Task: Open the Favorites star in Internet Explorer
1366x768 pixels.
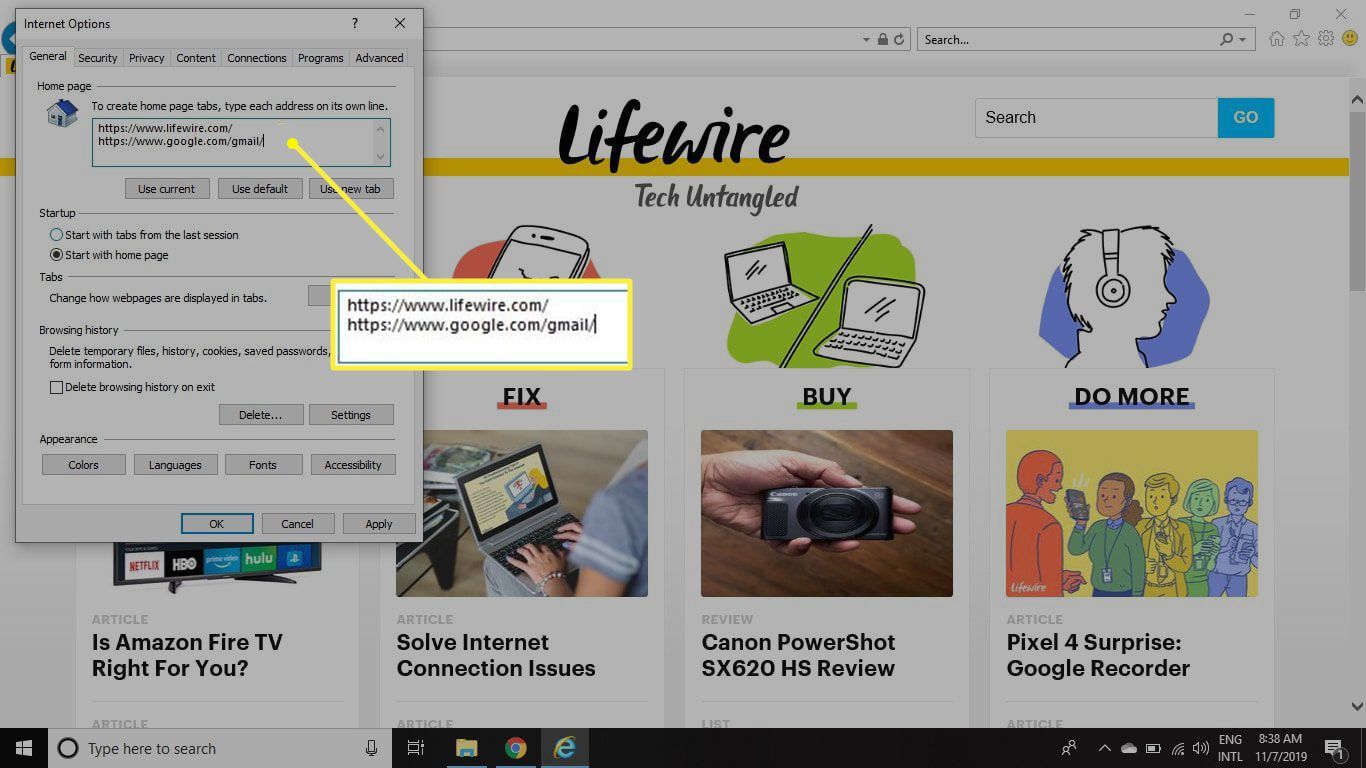Action: click(x=1301, y=39)
